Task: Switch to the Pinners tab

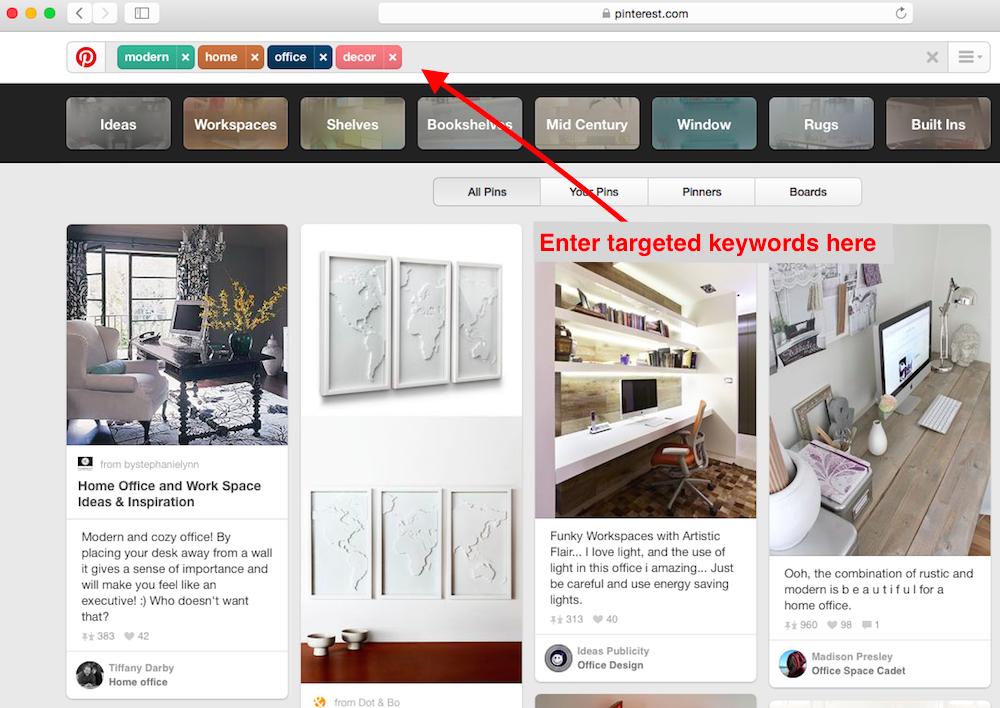Action: click(702, 192)
